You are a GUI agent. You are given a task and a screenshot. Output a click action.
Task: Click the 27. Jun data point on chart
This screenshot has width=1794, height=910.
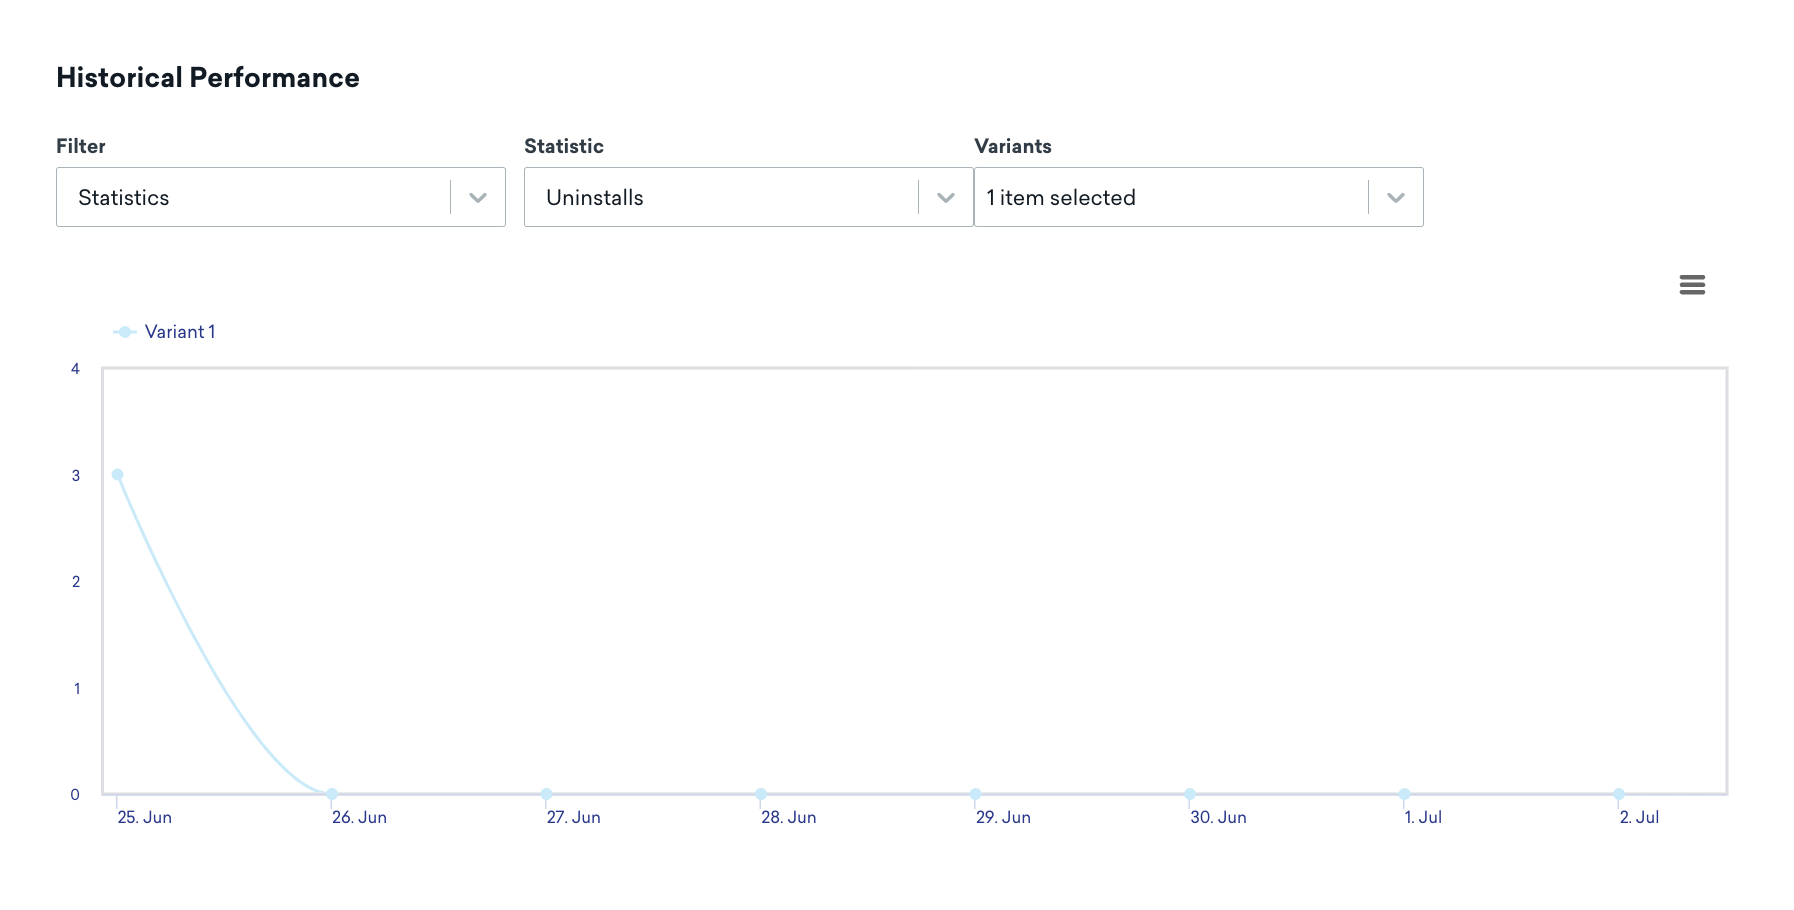[547, 794]
